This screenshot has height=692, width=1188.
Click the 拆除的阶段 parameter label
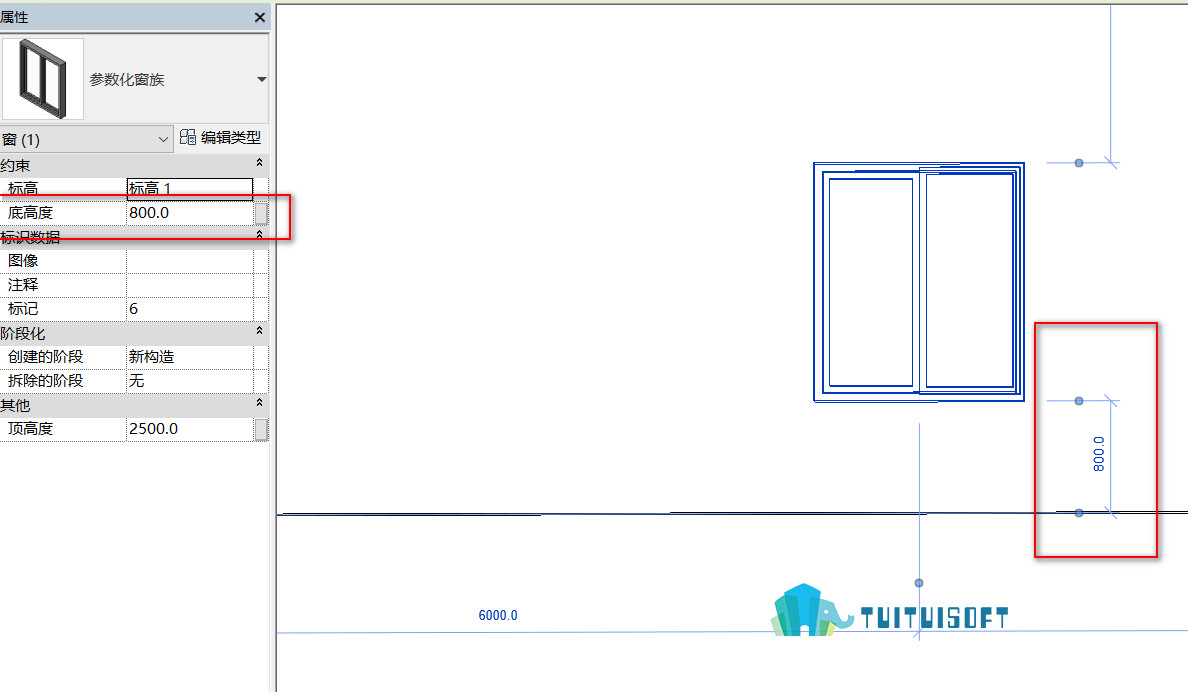(45, 380)
